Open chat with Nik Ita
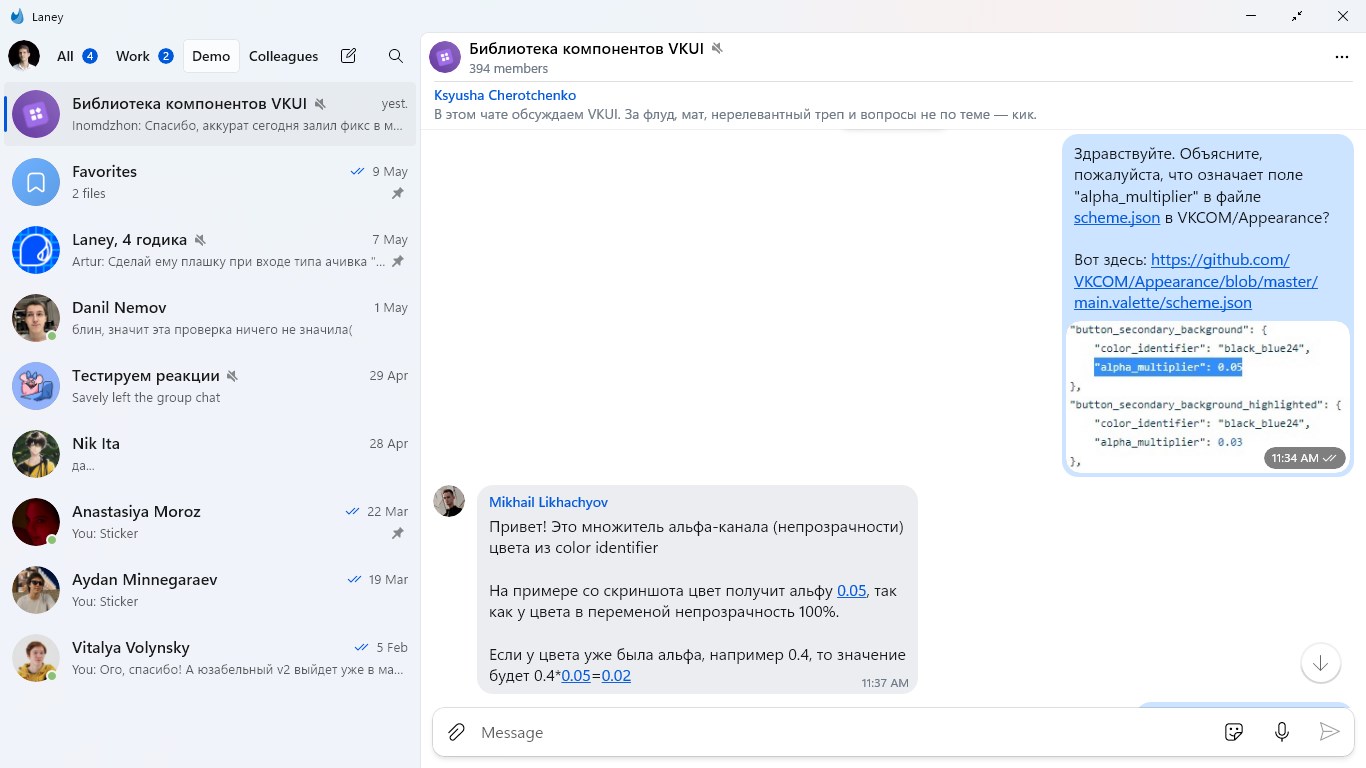The width and height of the screenshot is (1366, 768). [210, 454]
